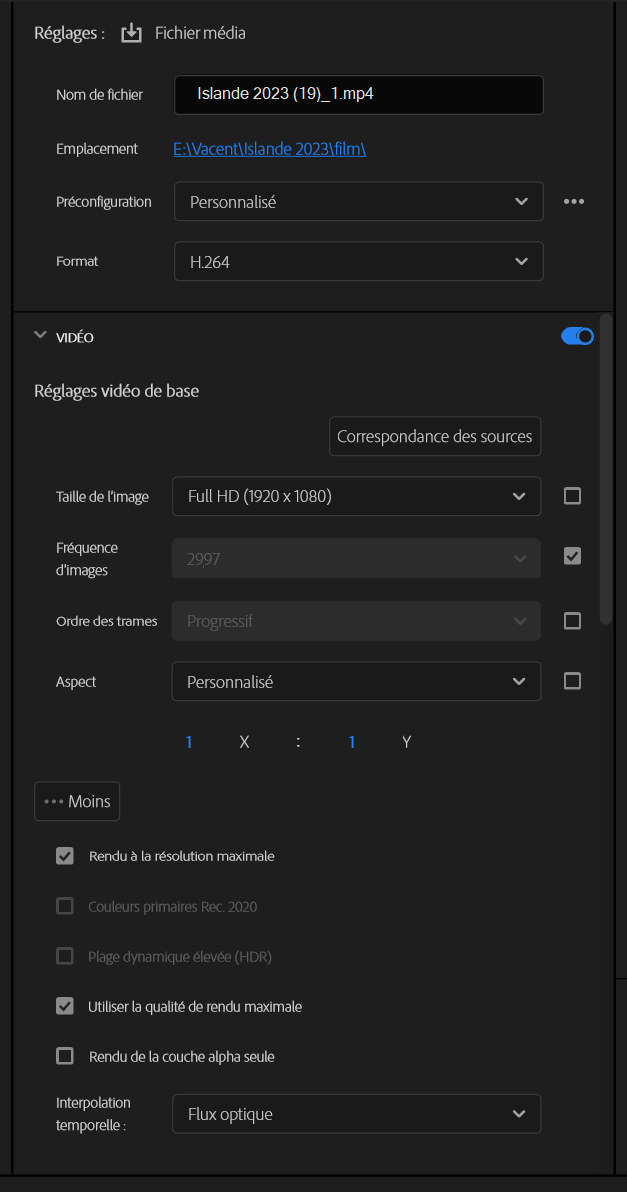This screenshot has width=627, height=1192.
Task: Uncheck source match for Fréquence d'images
Action: [572, 556]
